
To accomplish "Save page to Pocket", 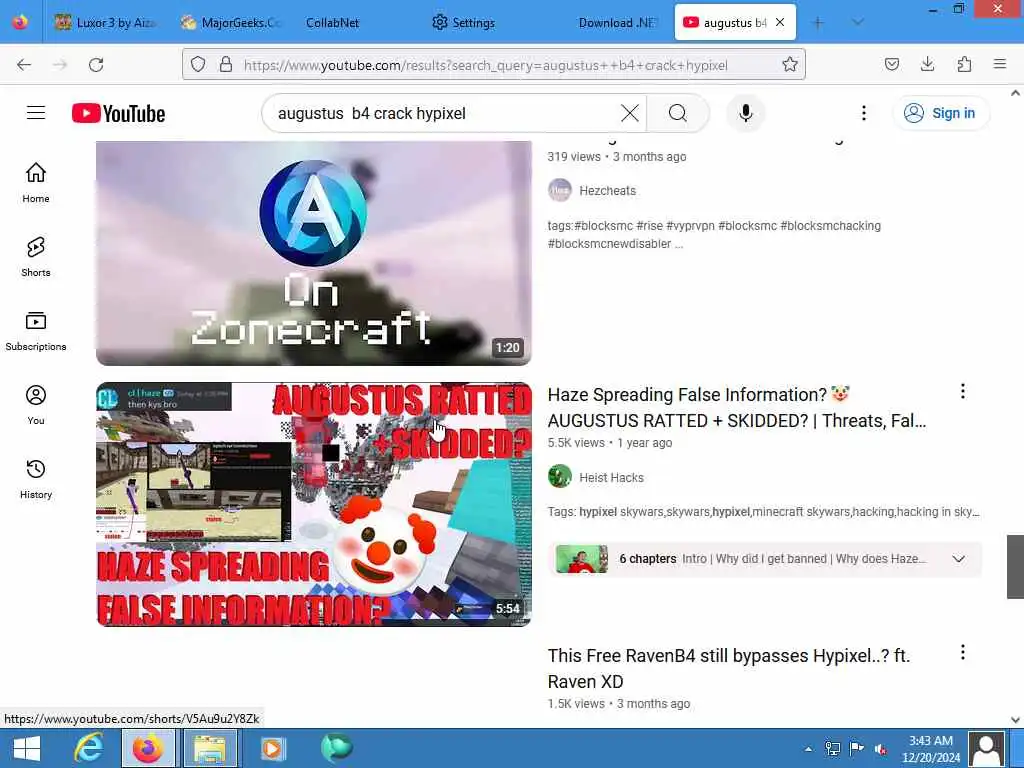I will (891, 65).
